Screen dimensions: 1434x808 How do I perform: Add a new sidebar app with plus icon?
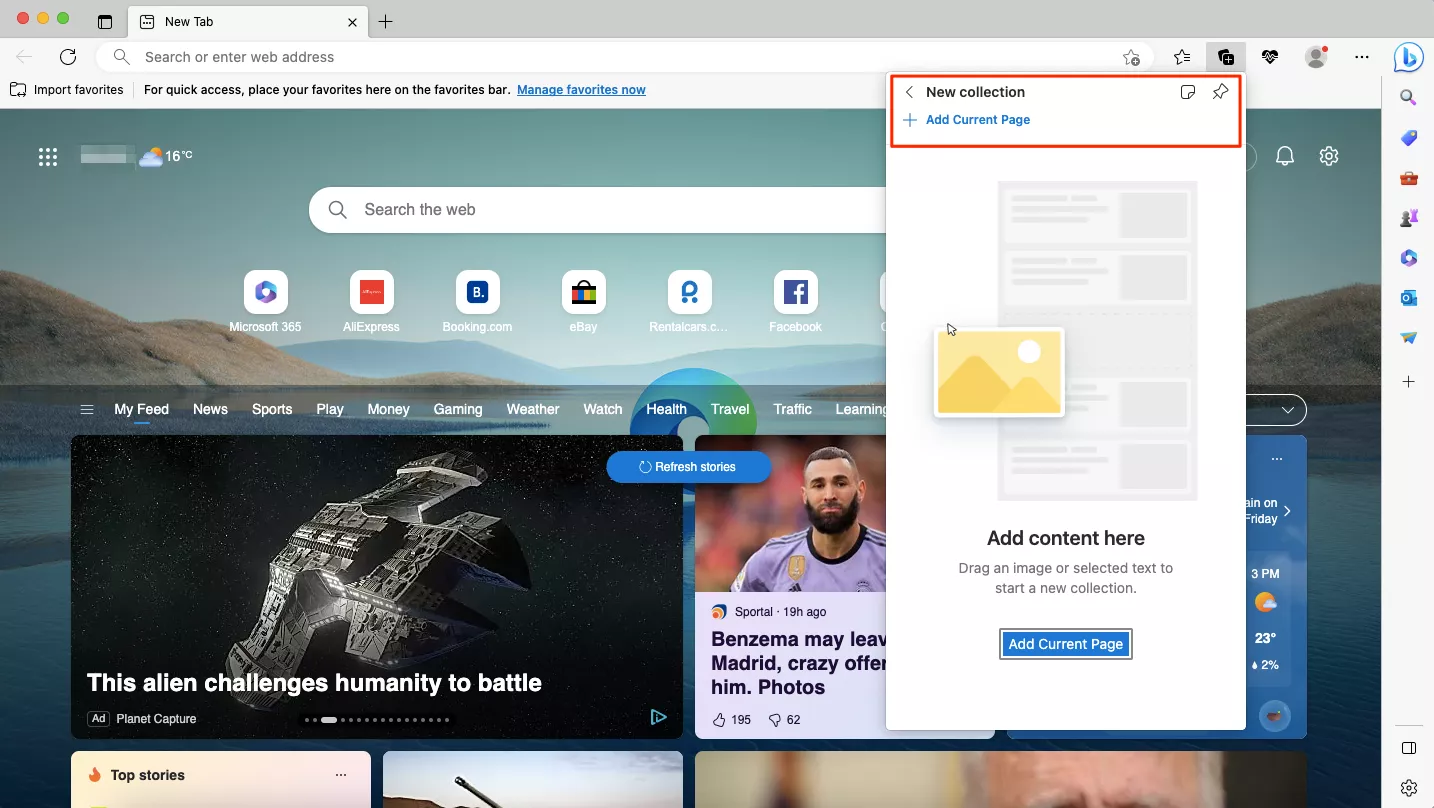pyautogui.click(x=1408, y=382)
